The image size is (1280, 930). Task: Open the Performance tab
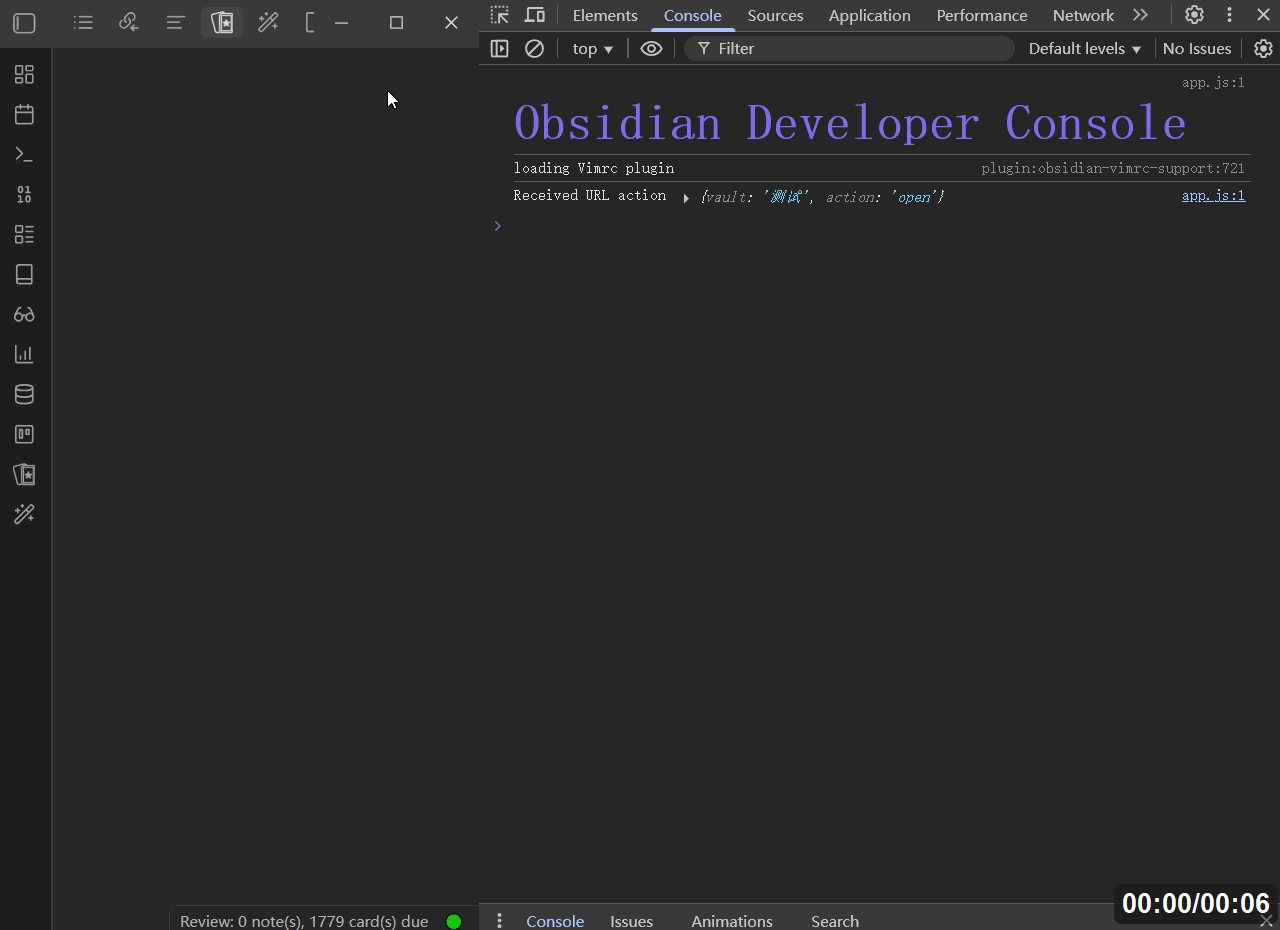coord(981,15)
